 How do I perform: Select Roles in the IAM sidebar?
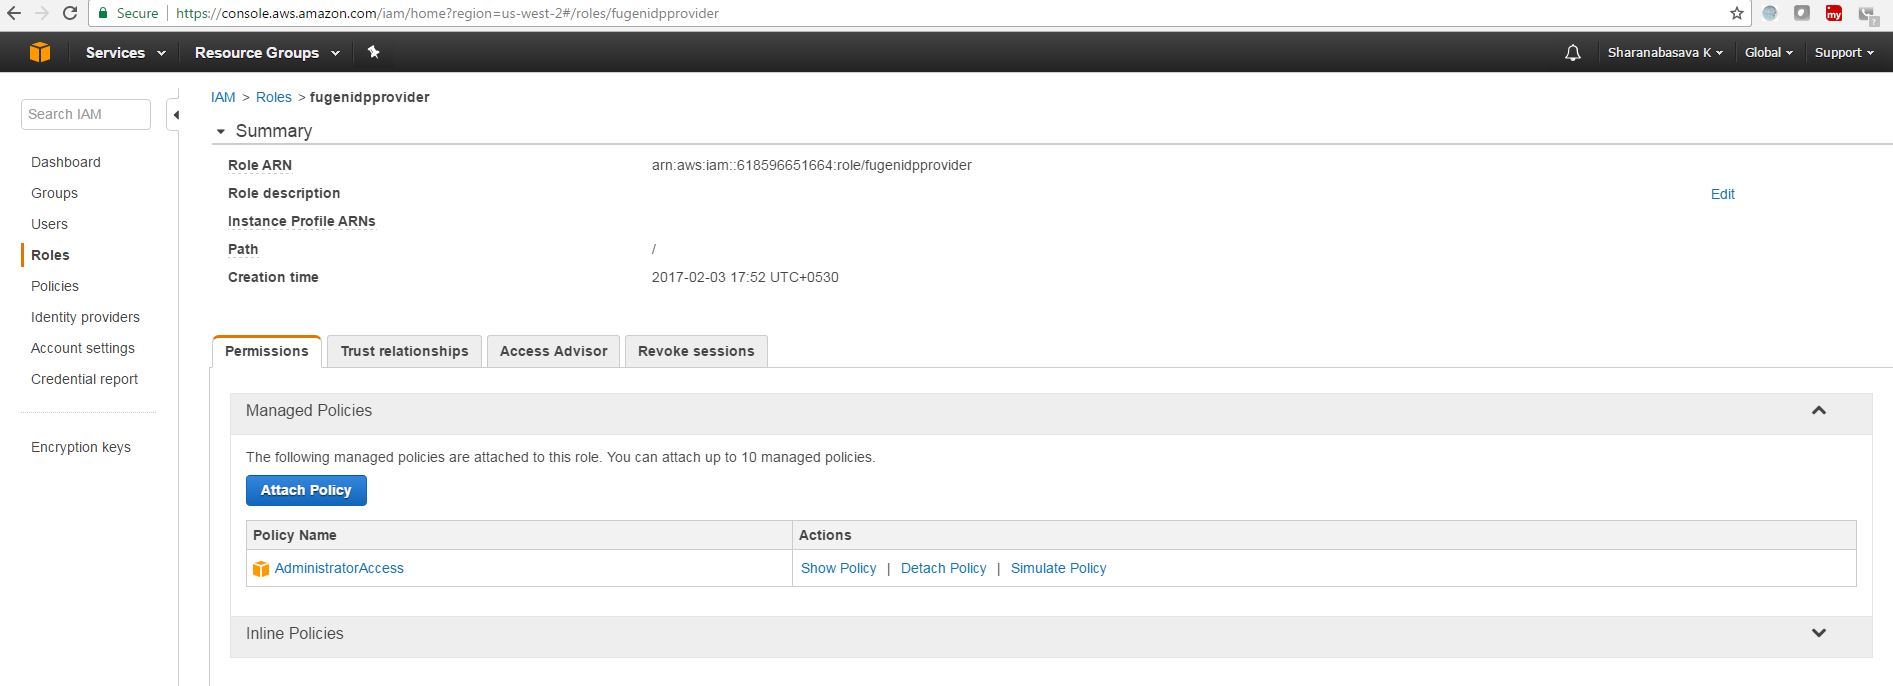tap(50, 255)
